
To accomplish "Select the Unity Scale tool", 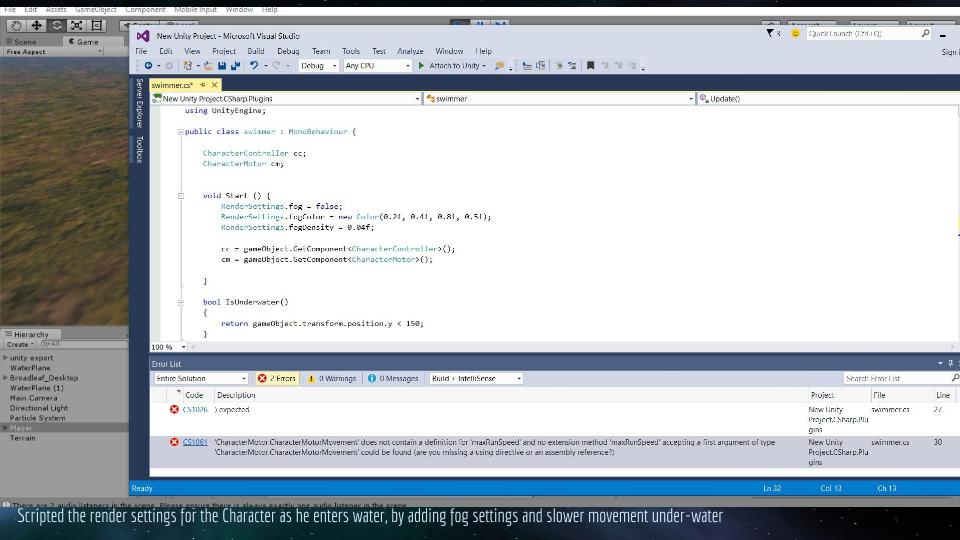I will pos(76,25).
